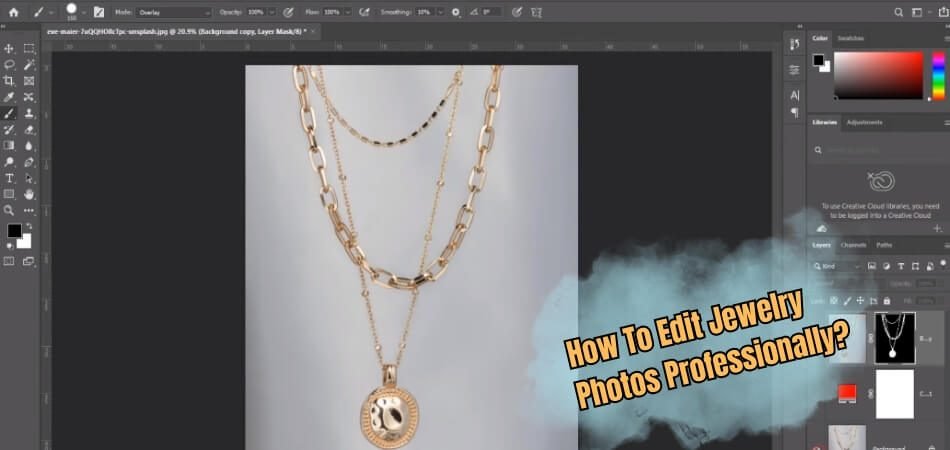The height and width of the screenshot is (450, 950).
Task: Select the Libraries tab
Action: (824, 122)
